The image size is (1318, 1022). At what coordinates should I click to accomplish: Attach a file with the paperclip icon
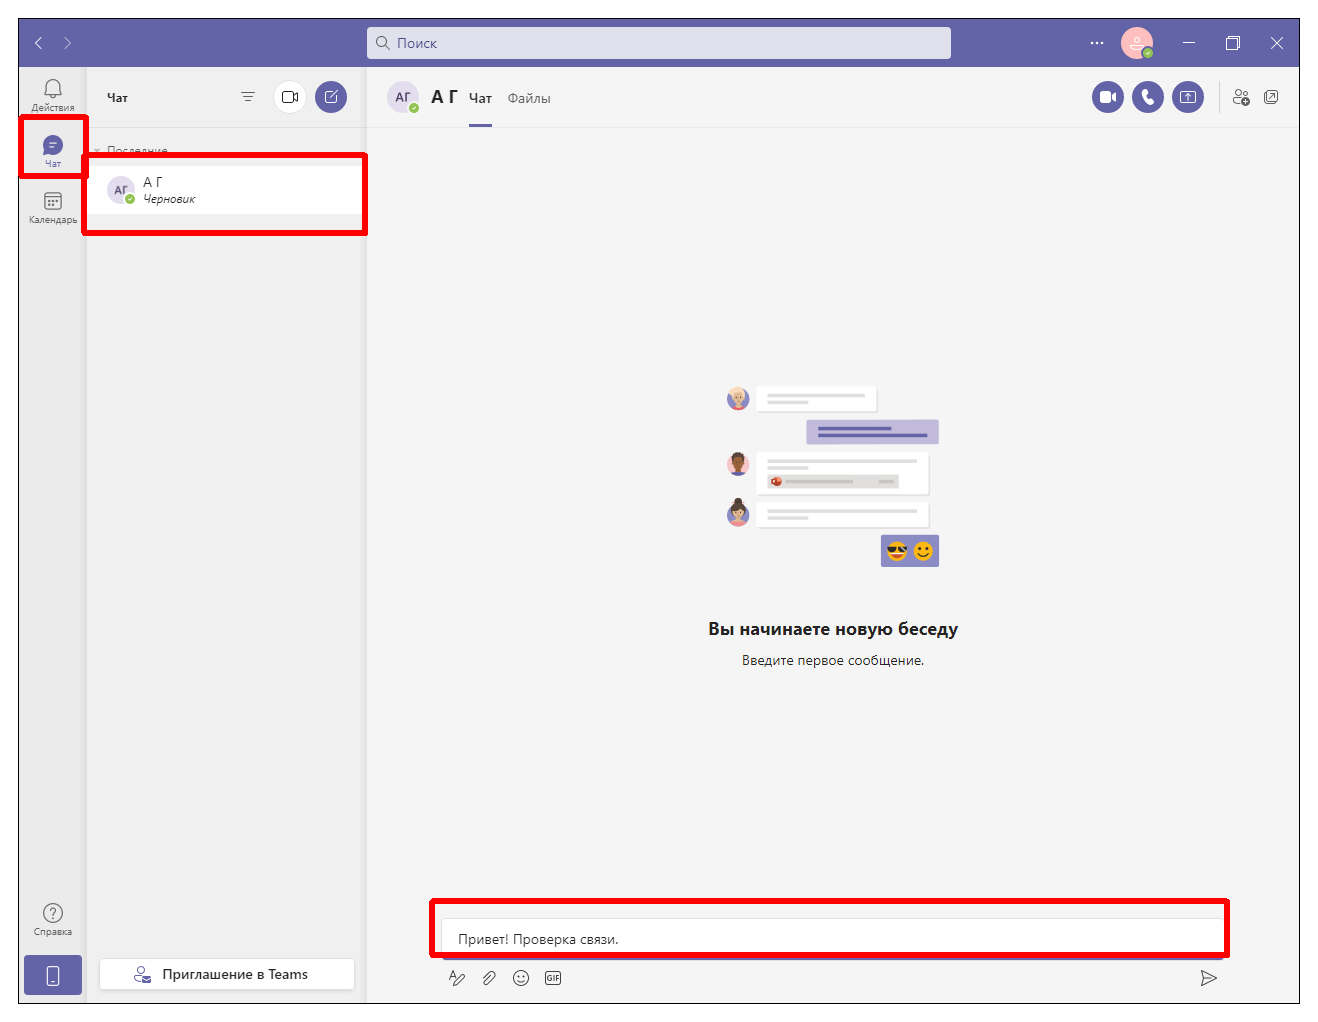pos(489,978)
